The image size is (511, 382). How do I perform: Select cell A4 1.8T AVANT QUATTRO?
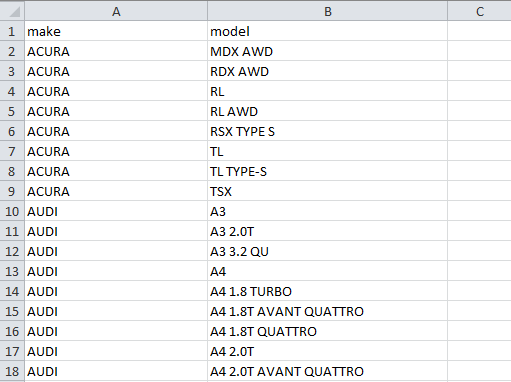(327, 311)
